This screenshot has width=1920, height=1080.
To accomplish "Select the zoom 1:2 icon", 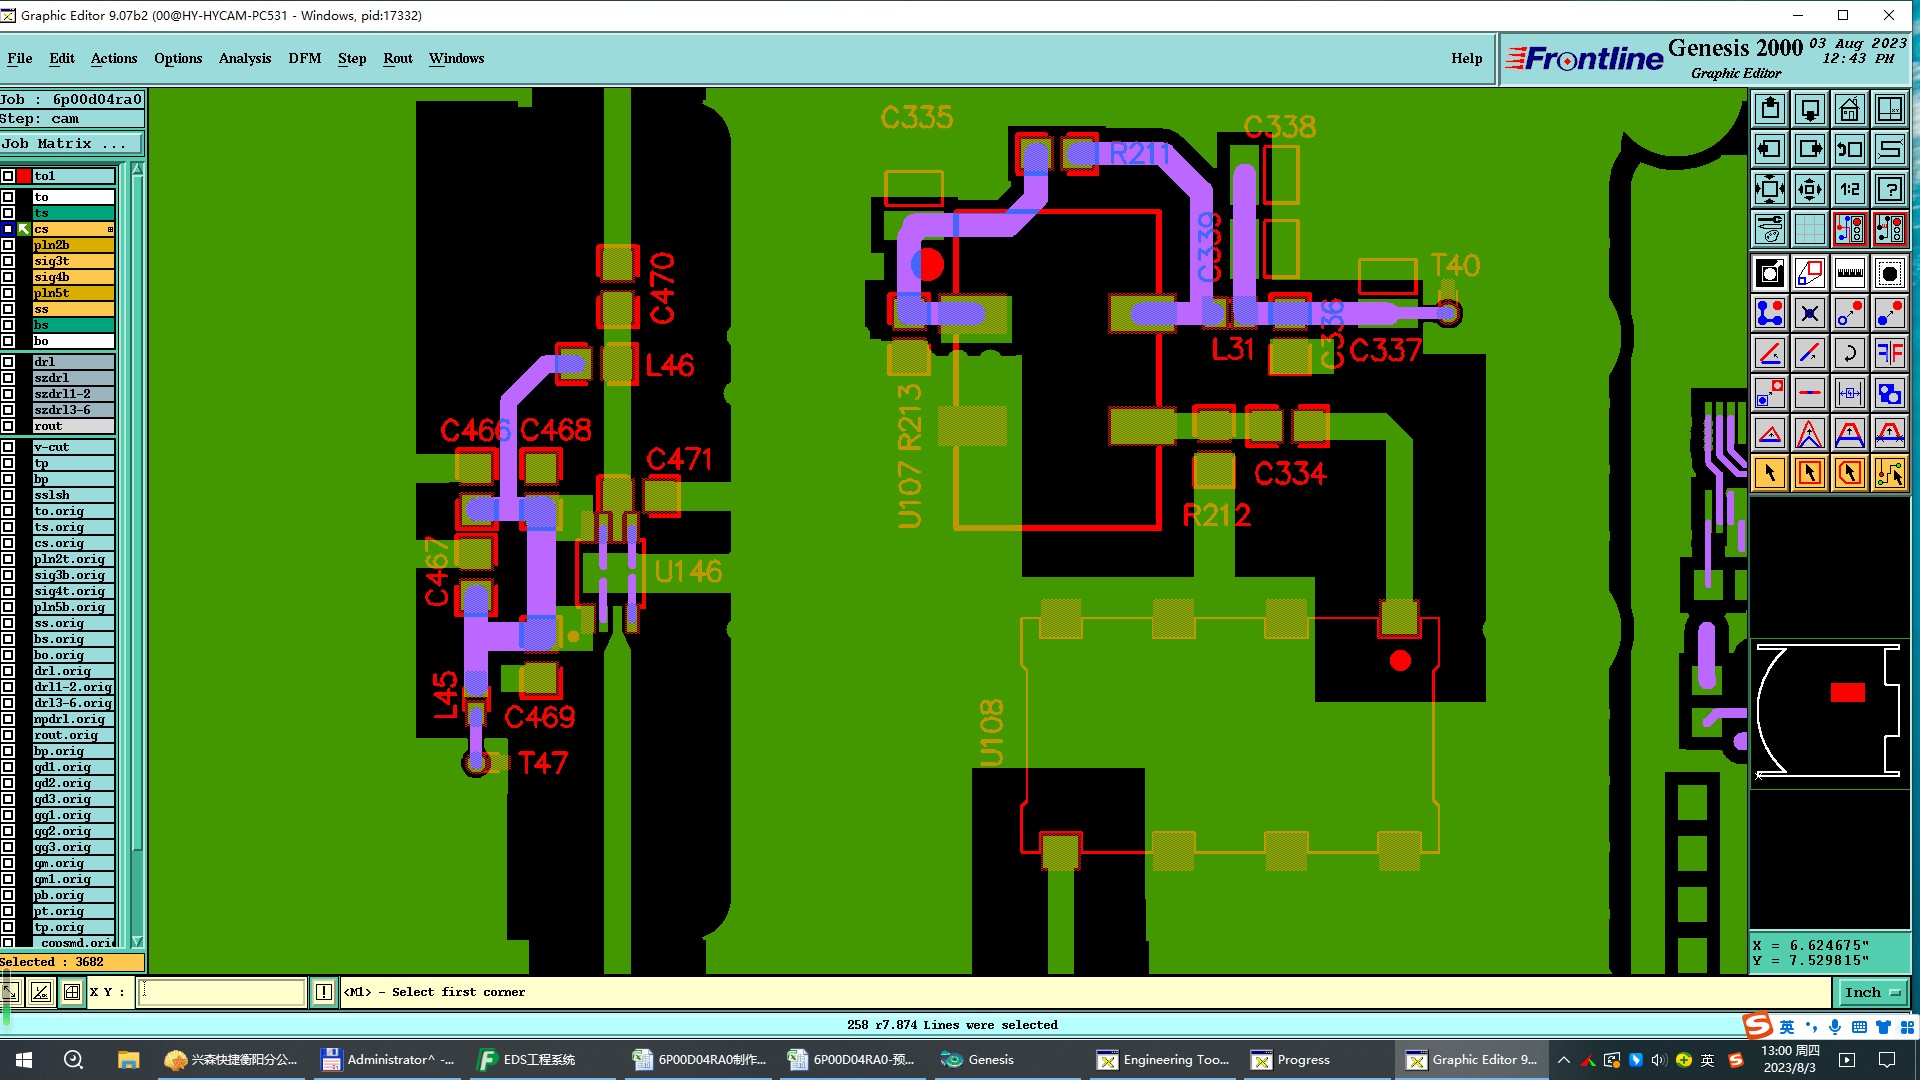I will point(1849,189).
